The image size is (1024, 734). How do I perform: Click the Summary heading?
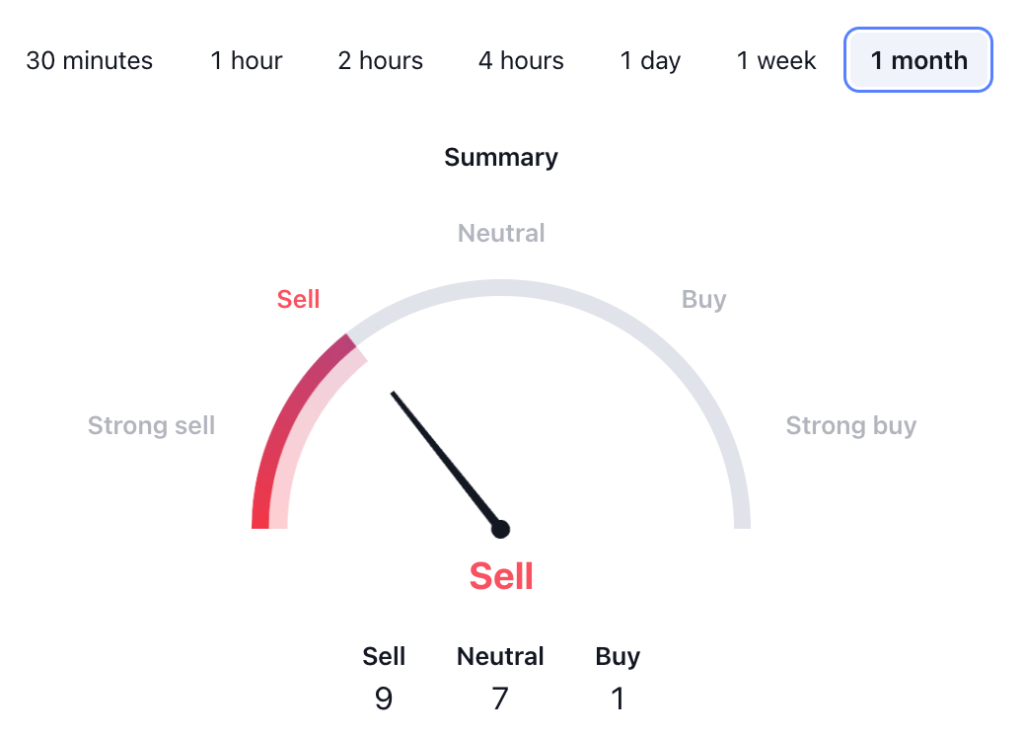(501, 157)
